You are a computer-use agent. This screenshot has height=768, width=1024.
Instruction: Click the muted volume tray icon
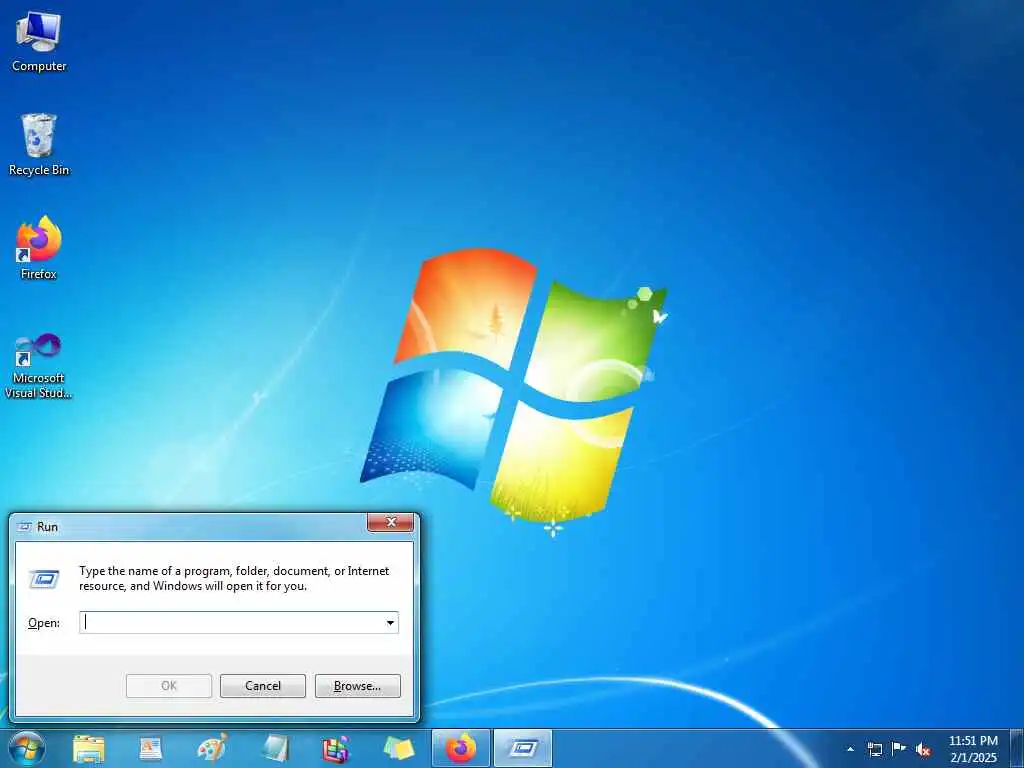pos(923,749)
